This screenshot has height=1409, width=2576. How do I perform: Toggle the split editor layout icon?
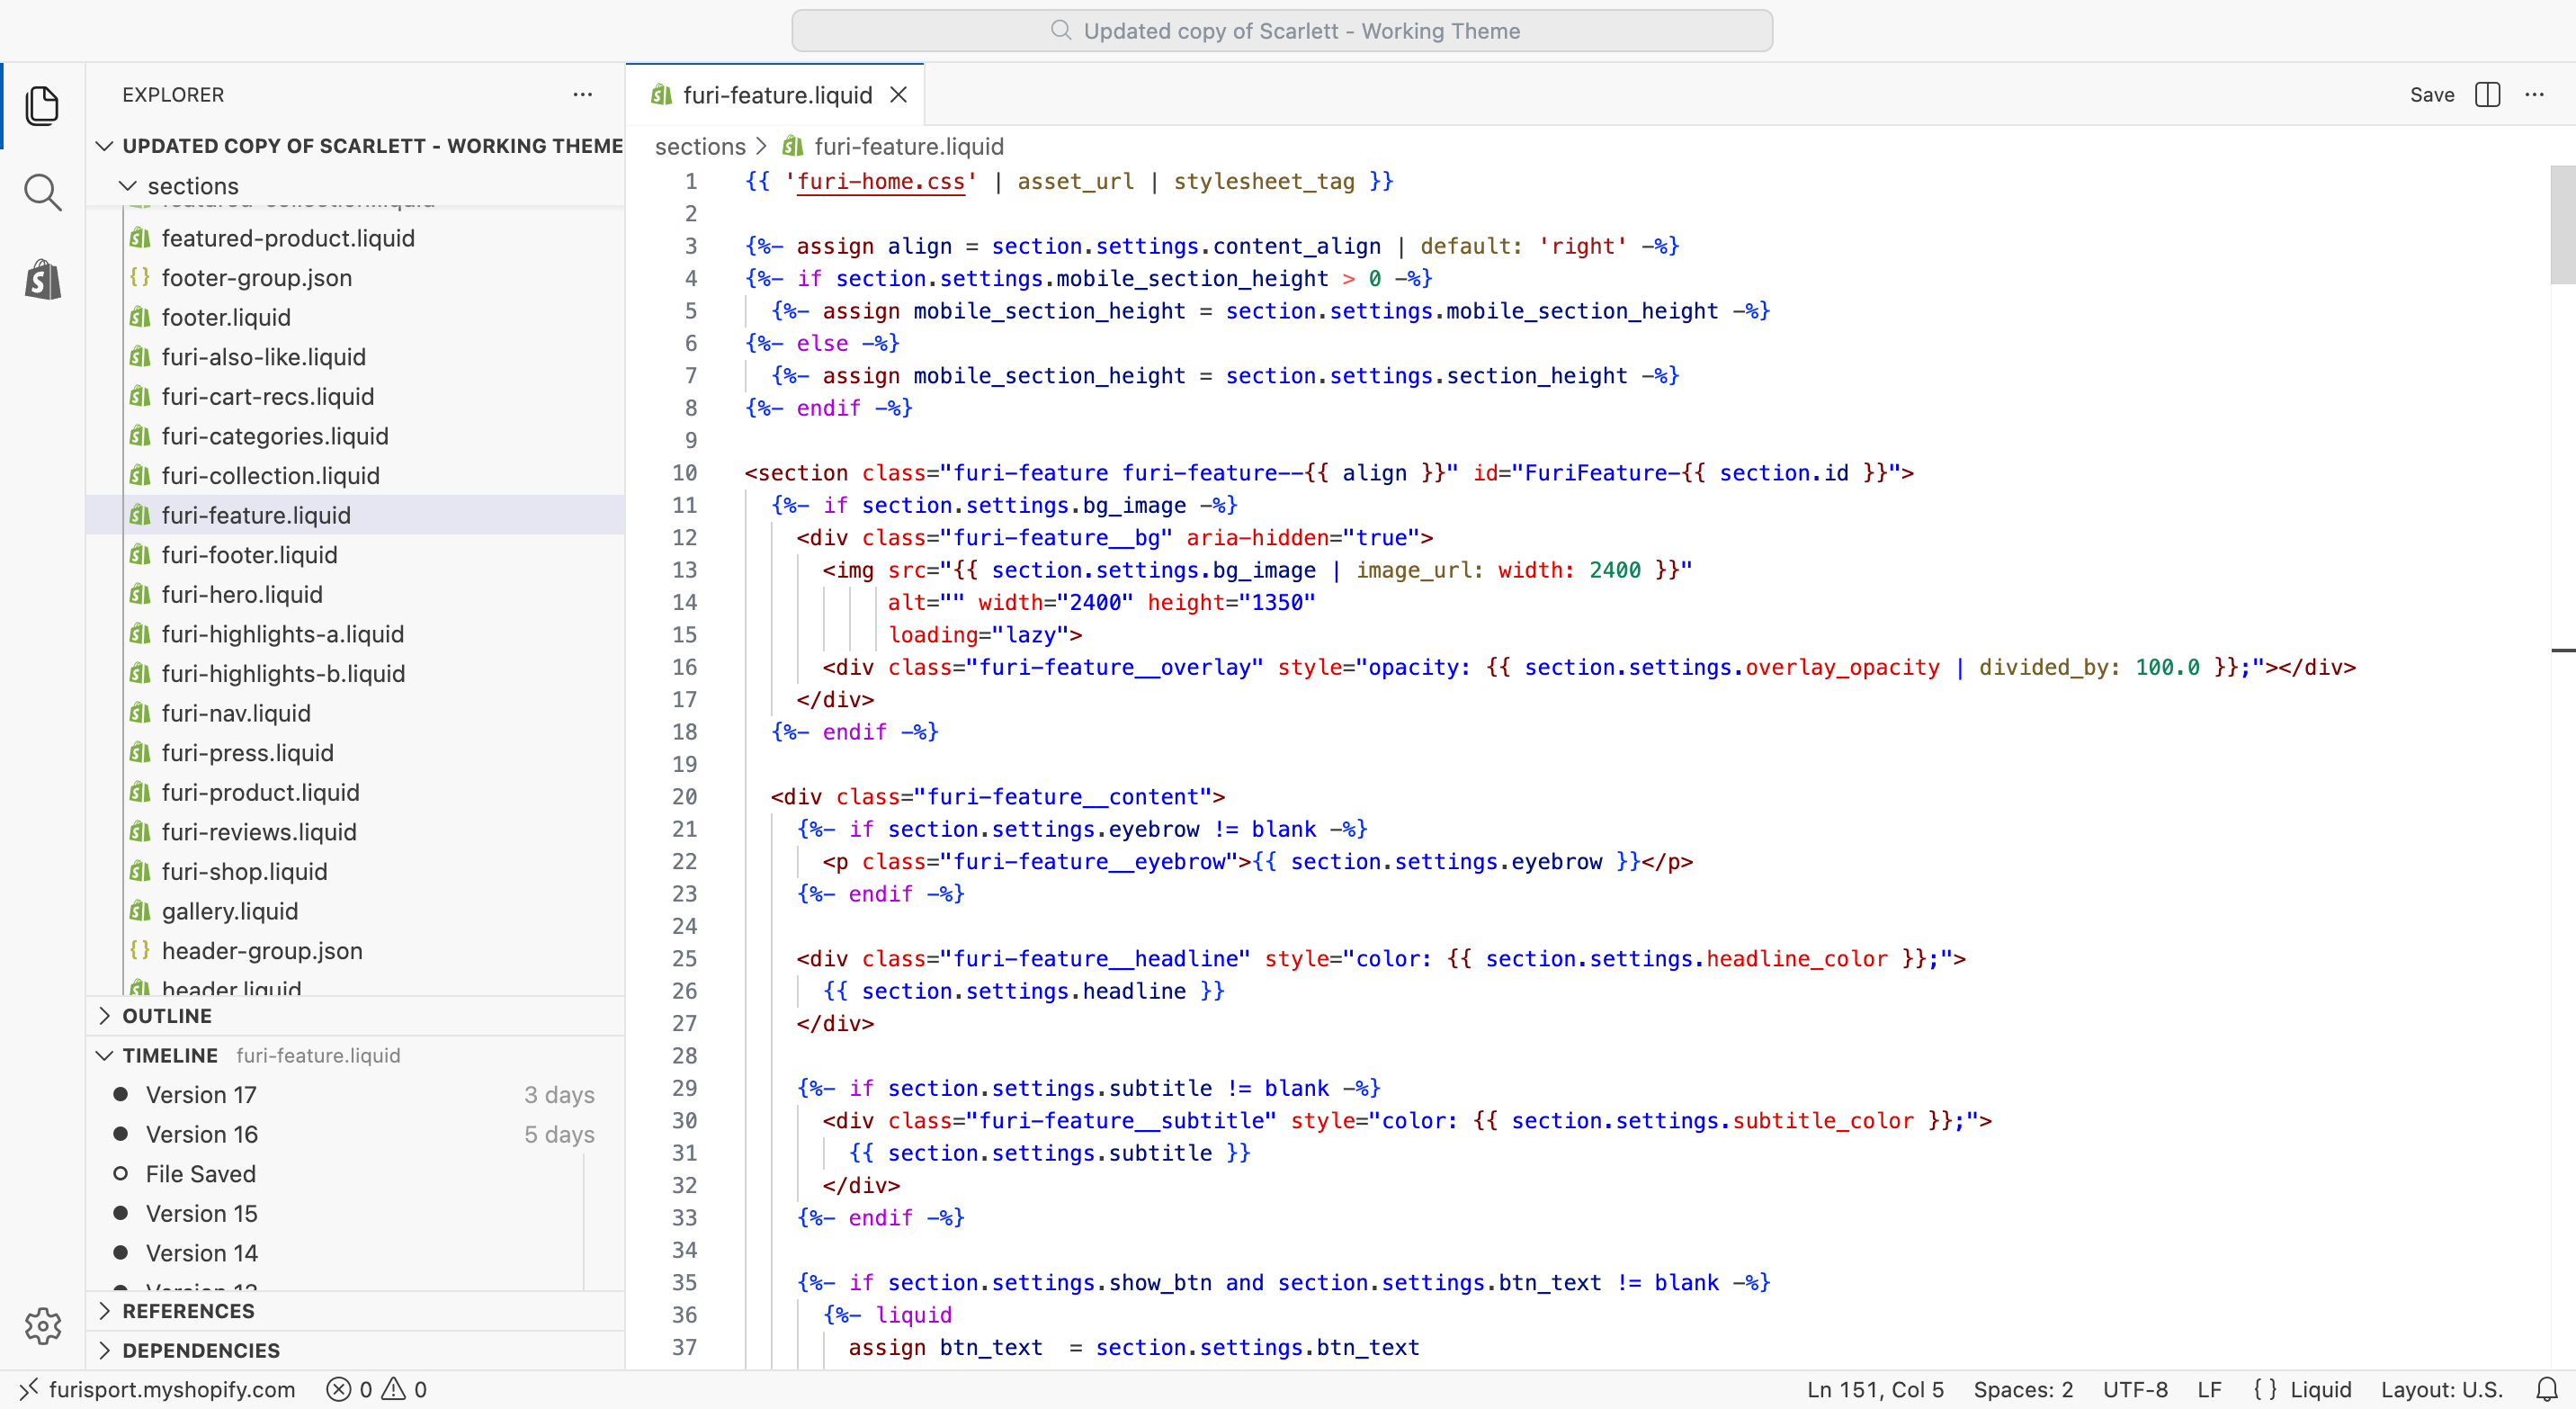[2487, 94]
